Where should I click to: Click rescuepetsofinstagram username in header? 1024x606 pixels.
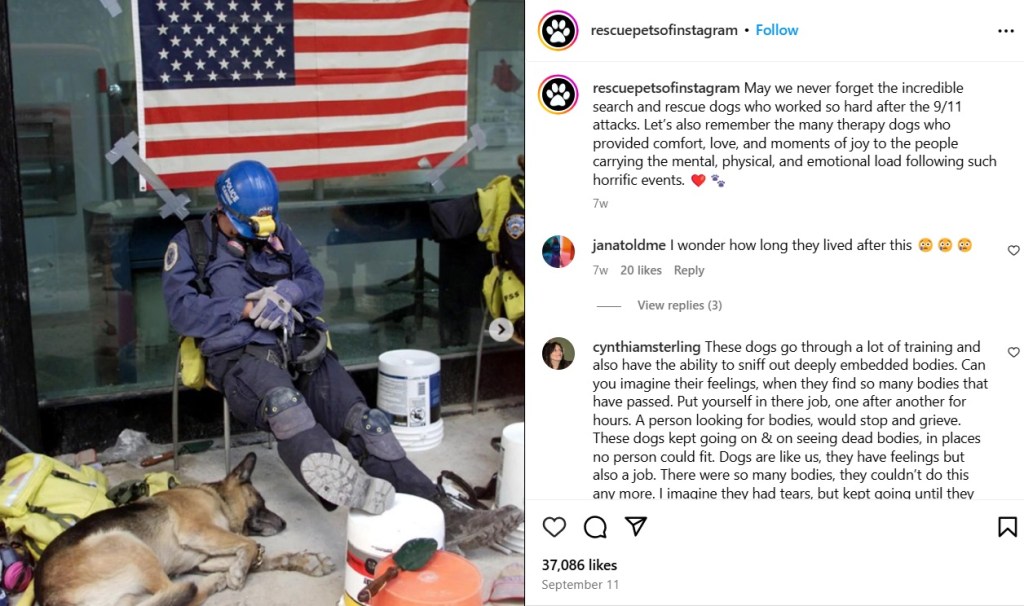(664, 30)
